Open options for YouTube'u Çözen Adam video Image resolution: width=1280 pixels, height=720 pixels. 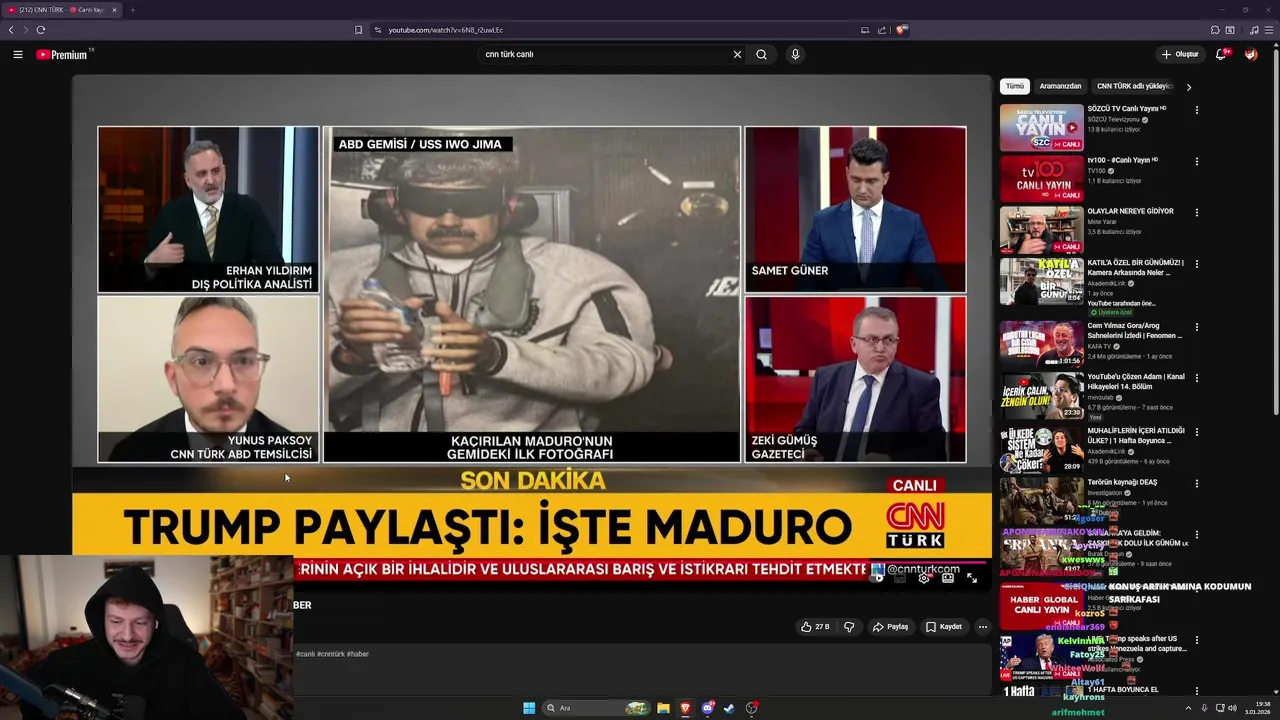(1196, 380)
